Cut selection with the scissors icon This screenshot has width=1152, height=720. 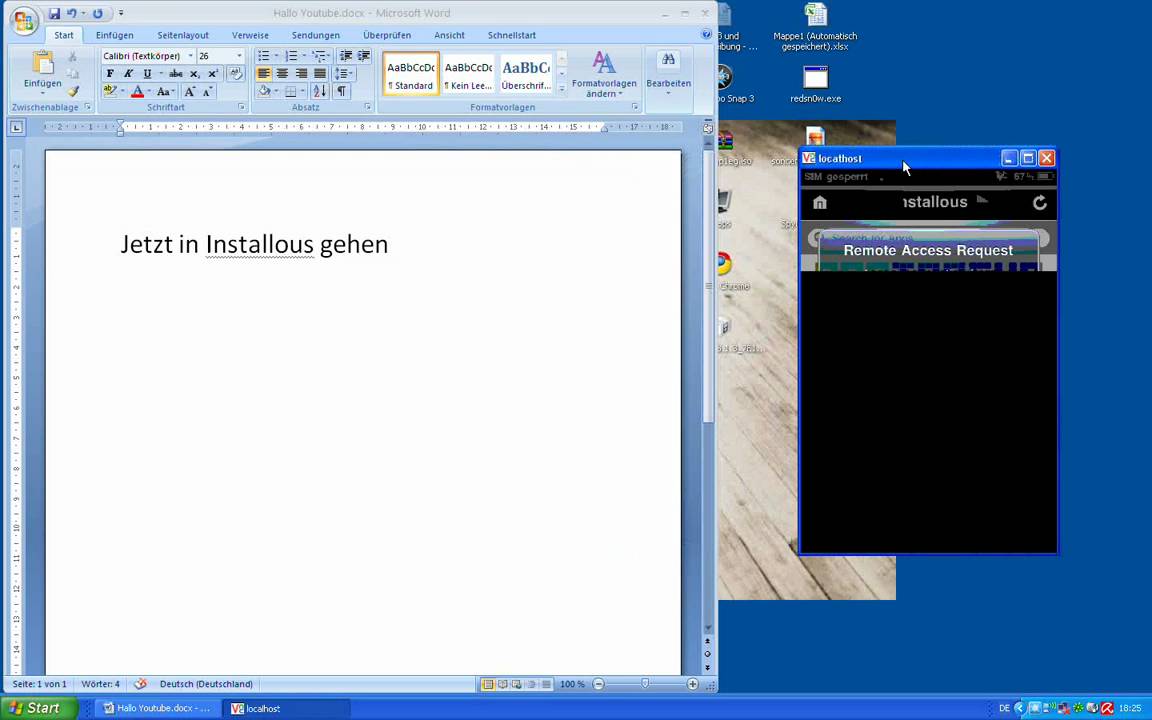point(73,57)
